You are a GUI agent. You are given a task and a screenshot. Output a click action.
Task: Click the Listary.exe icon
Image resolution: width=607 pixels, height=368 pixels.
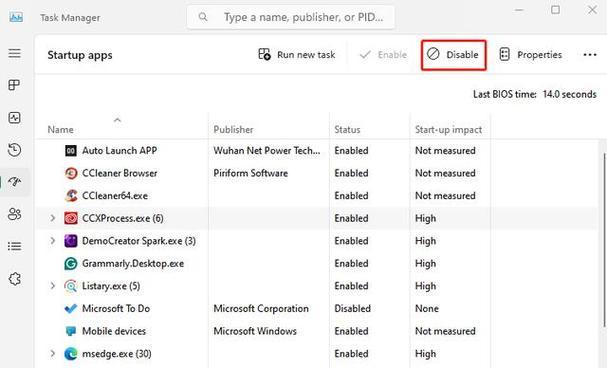coord(70,286)
